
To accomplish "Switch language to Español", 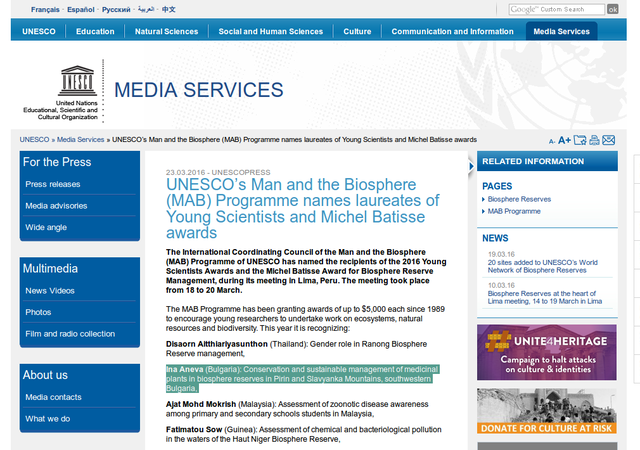I will coord(80,9).
